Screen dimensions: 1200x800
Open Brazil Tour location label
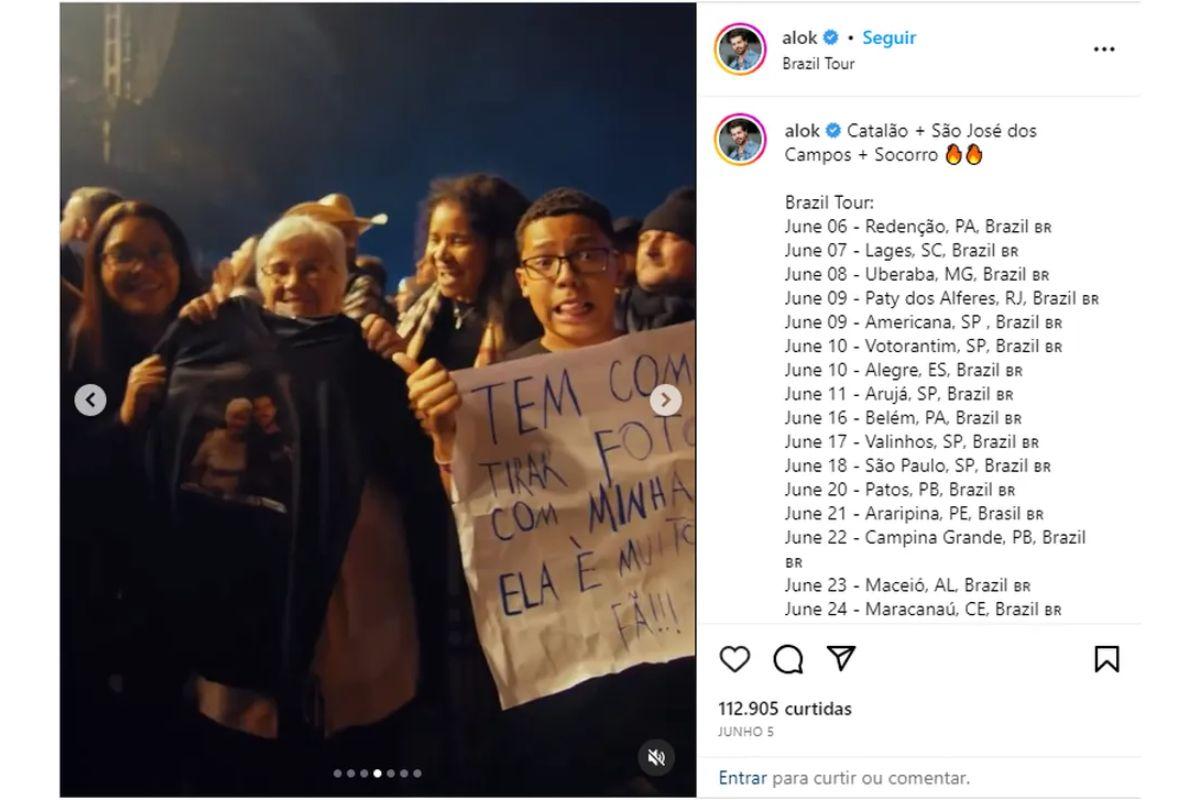[818, 64]
